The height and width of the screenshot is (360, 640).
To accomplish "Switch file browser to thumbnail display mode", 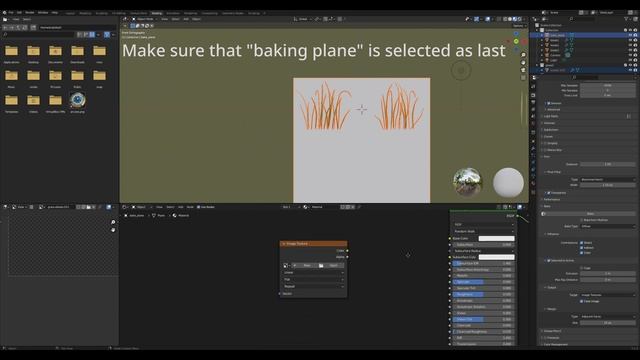I will [x=92, y=35].
